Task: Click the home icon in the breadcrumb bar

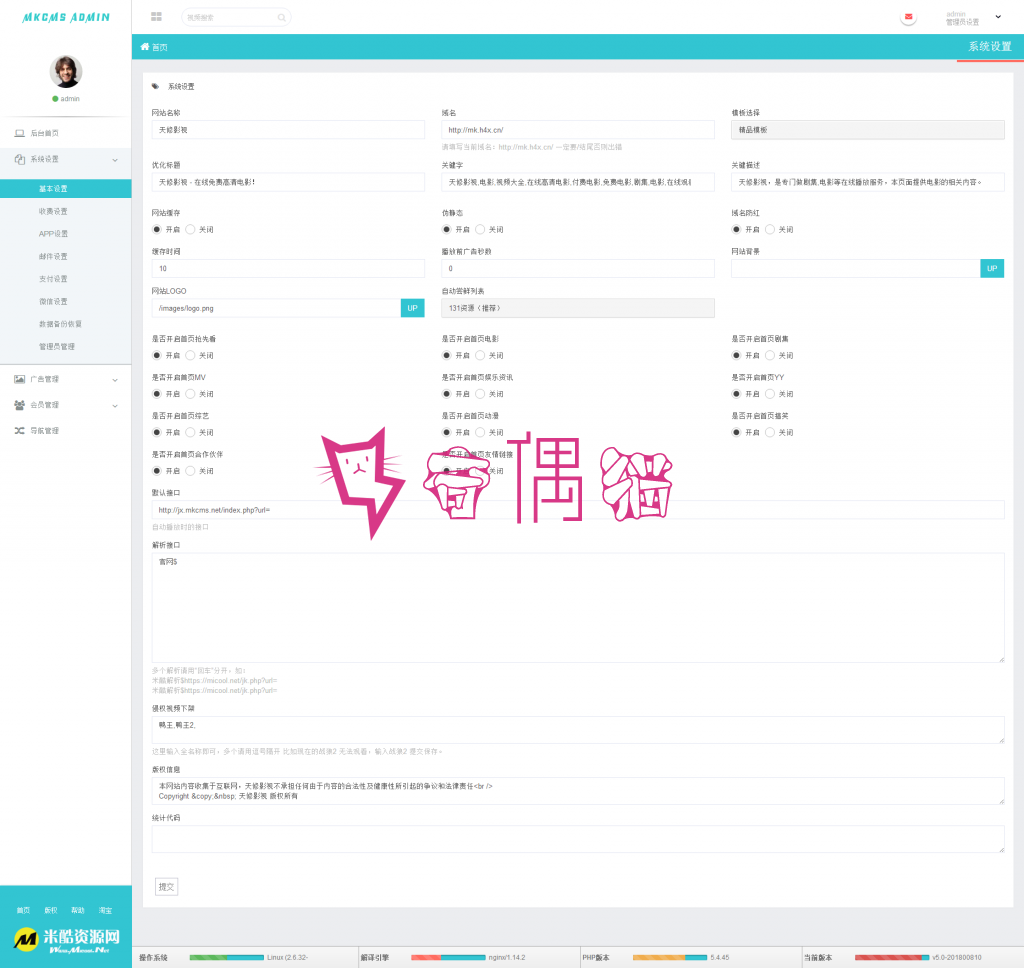Action: tap(144, 46)
